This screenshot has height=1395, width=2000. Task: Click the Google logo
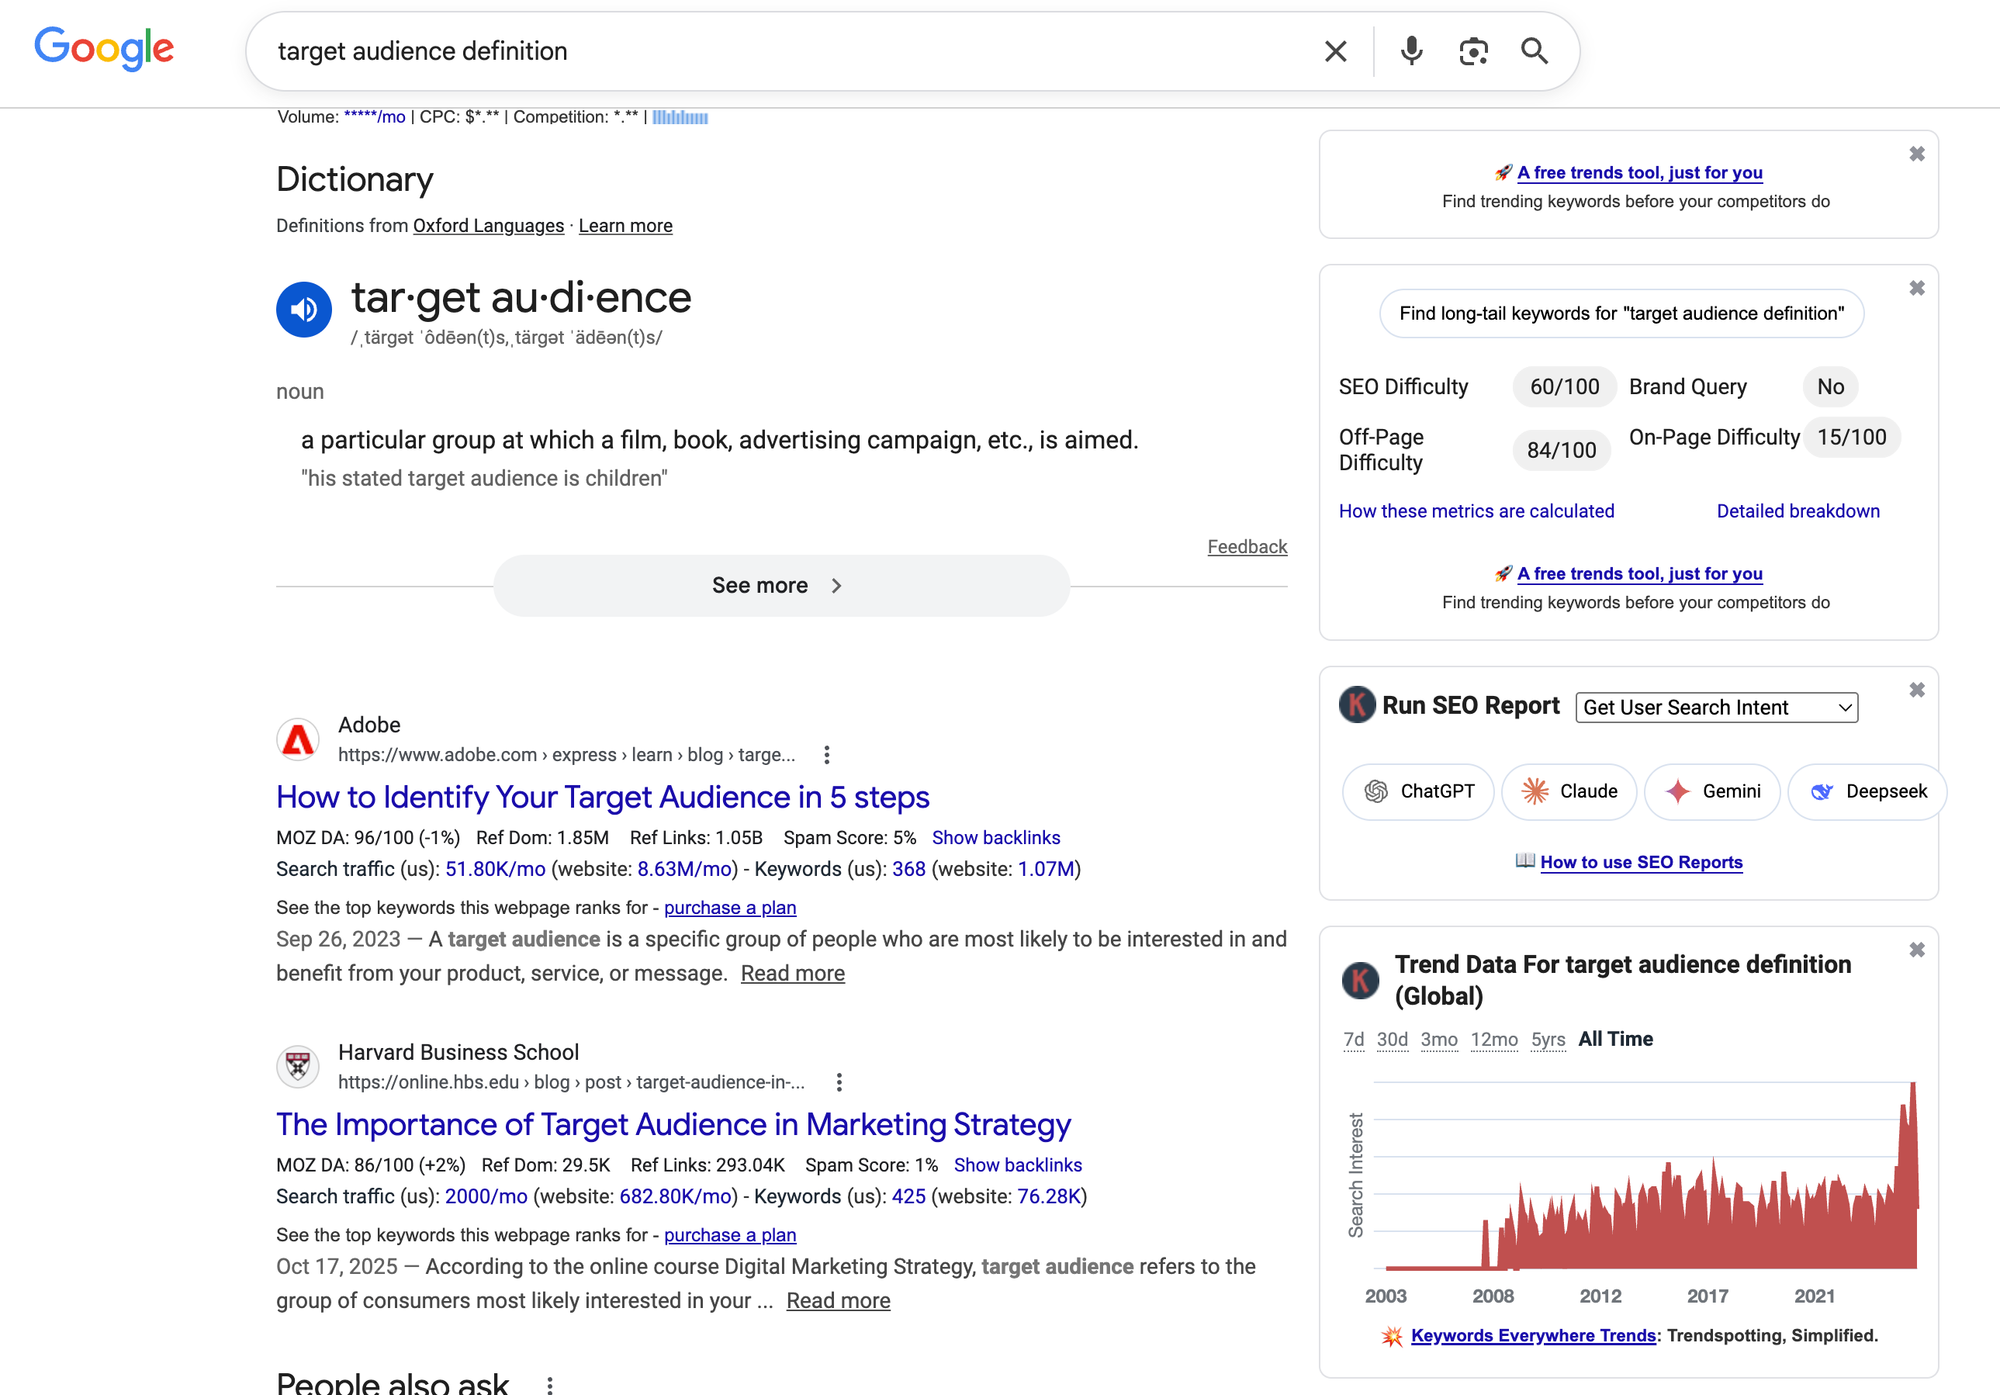(x=104, y=49)
